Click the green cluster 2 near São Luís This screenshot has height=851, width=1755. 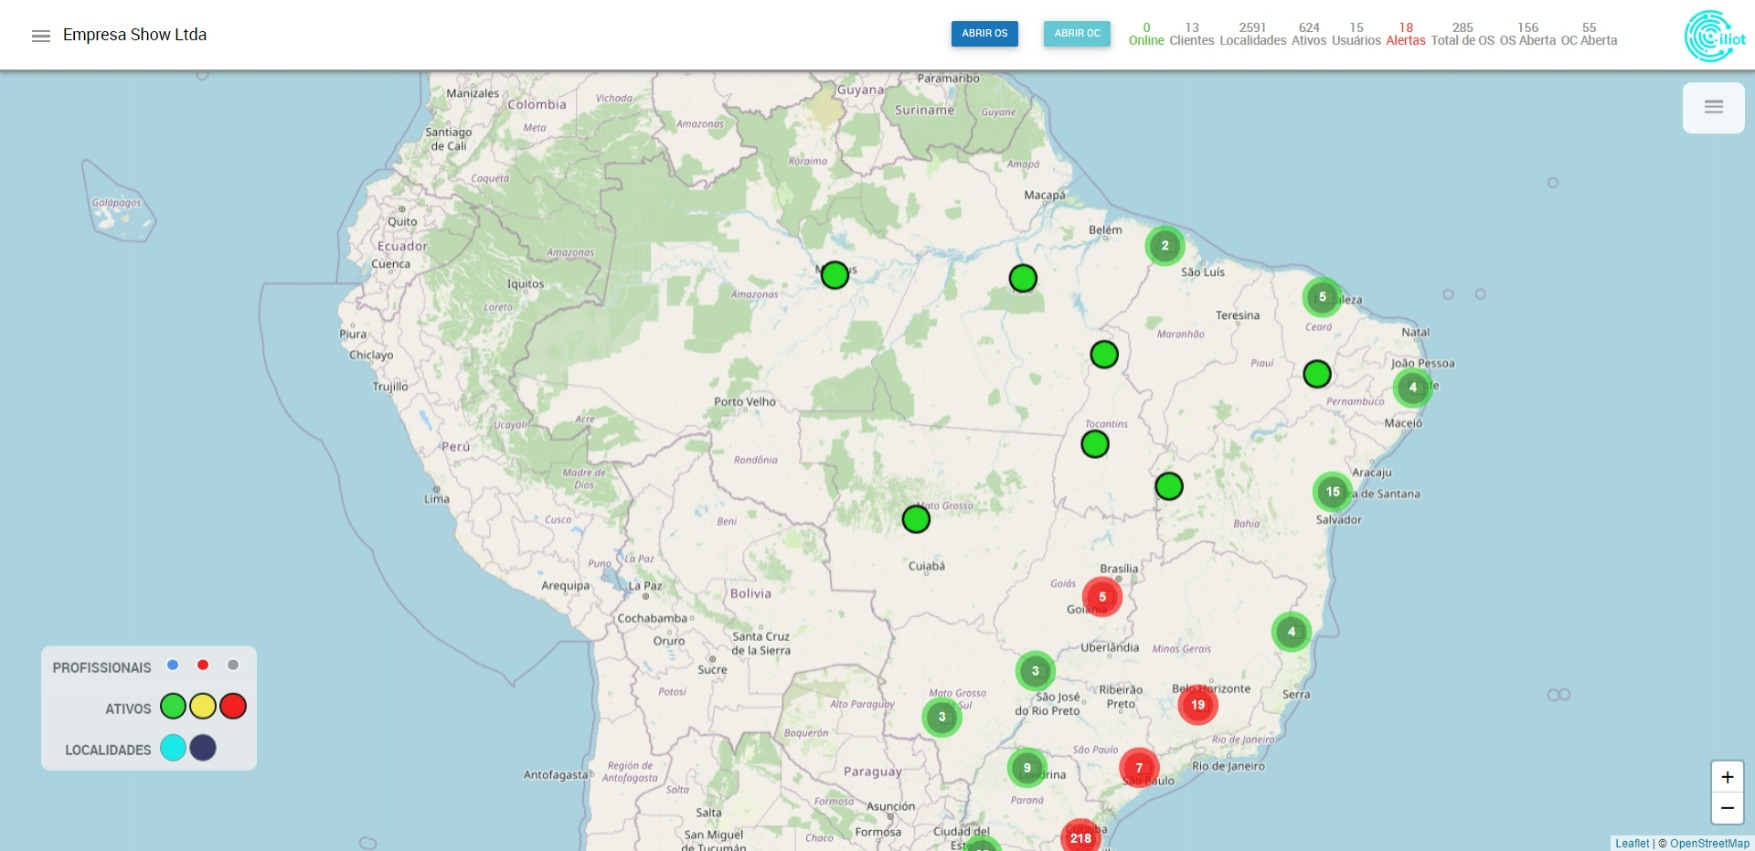click(x=1165, y=245)
